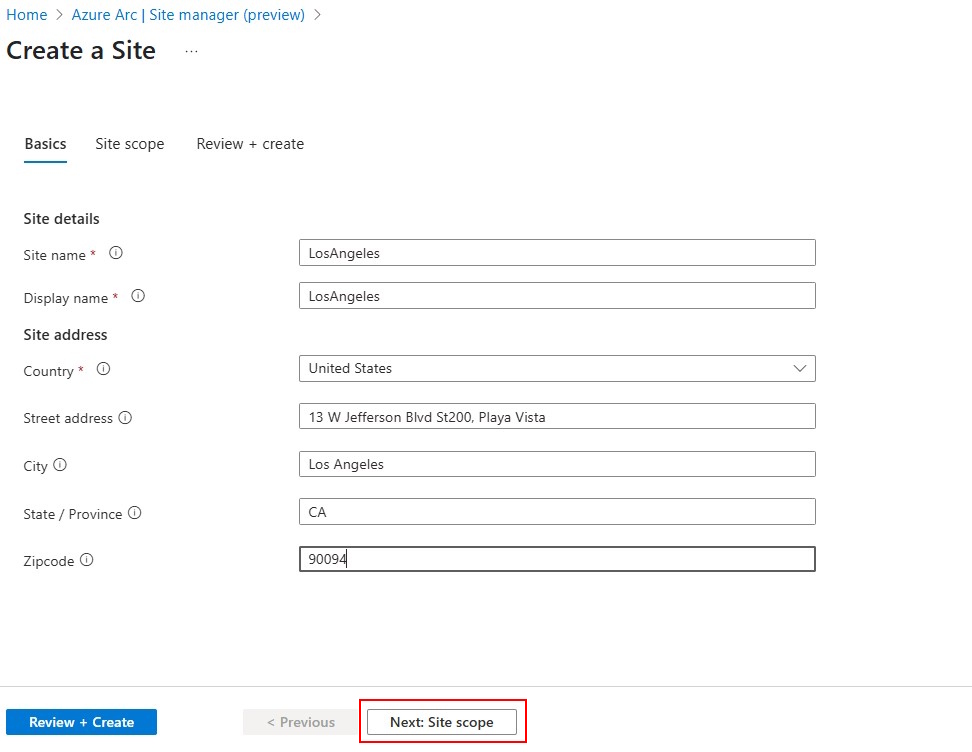The image size is (972, 752).
Task: Open the Review + create tab
Action: pos(250,144)
